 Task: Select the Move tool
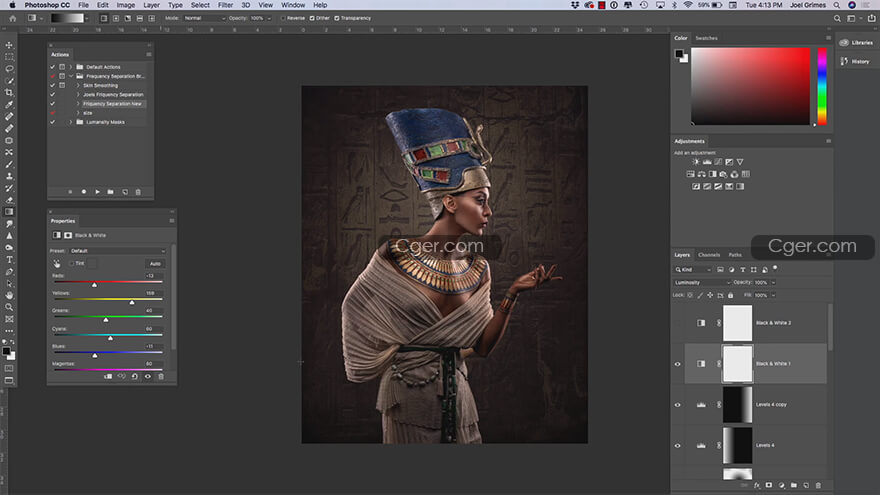[x=9, y=45]
